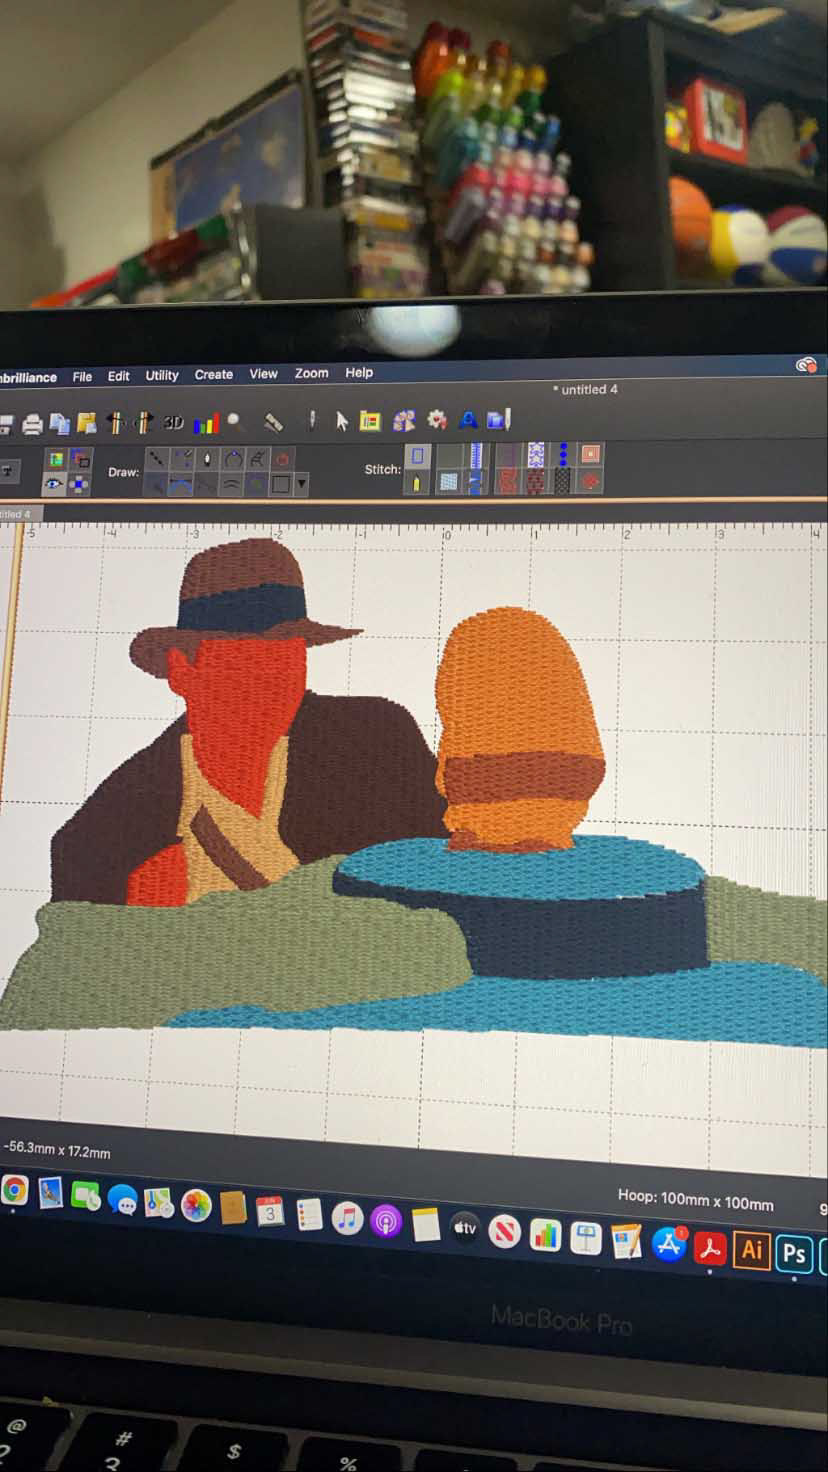Click the blue cross nodes icon
828x1472 pixels.
pyautogui.click(x=78, y=485)
